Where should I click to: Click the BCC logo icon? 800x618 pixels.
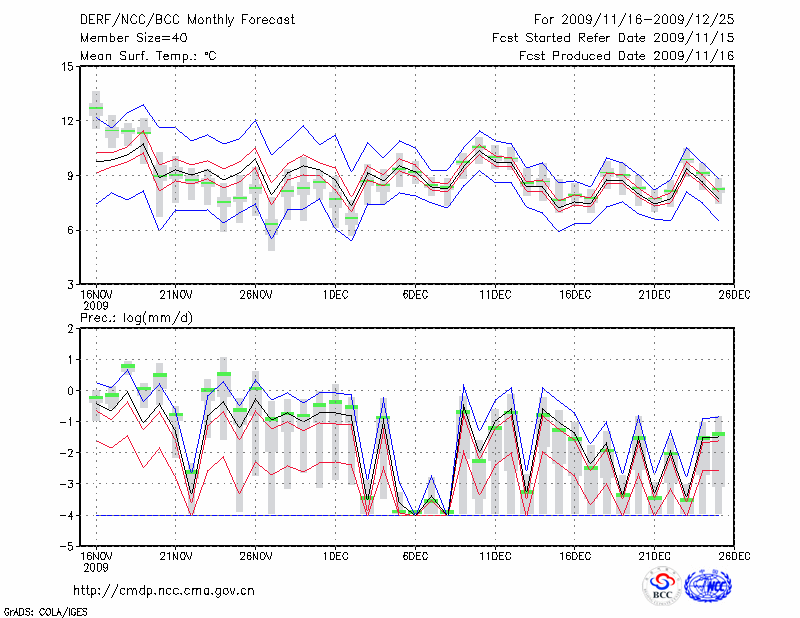pyautogui.click(x=661, y=585)
